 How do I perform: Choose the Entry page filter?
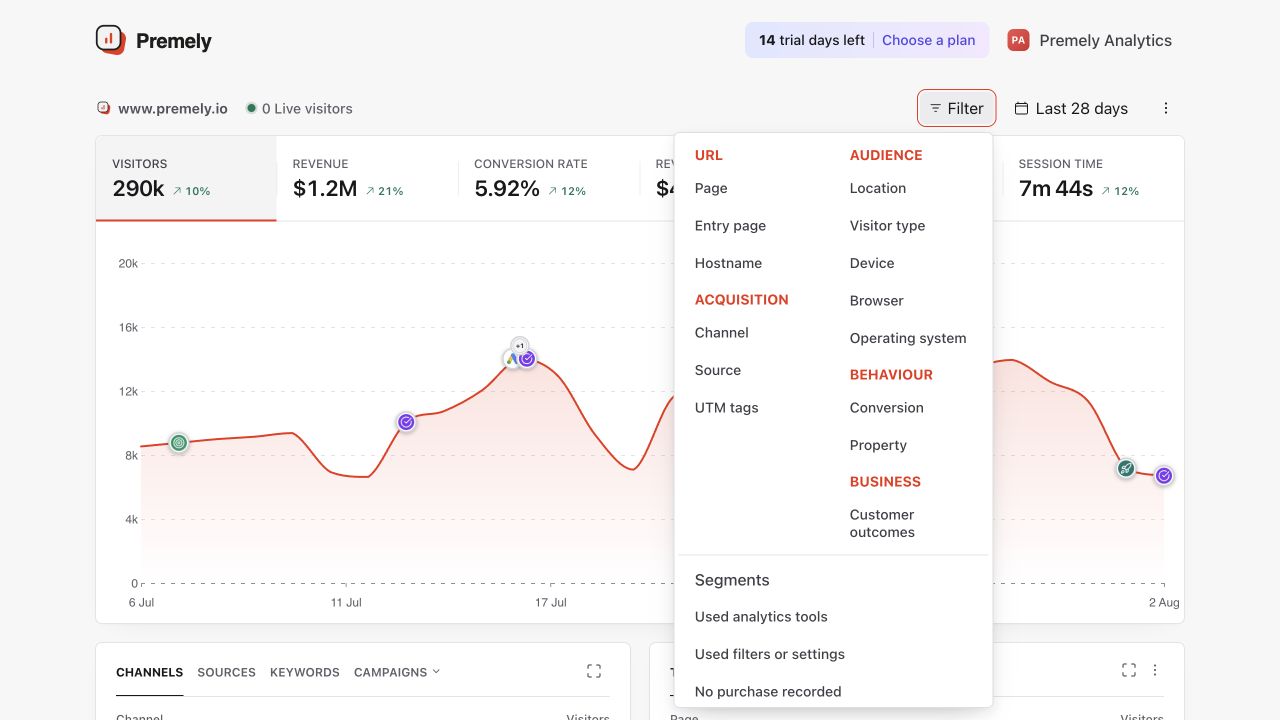click(730, 226)
